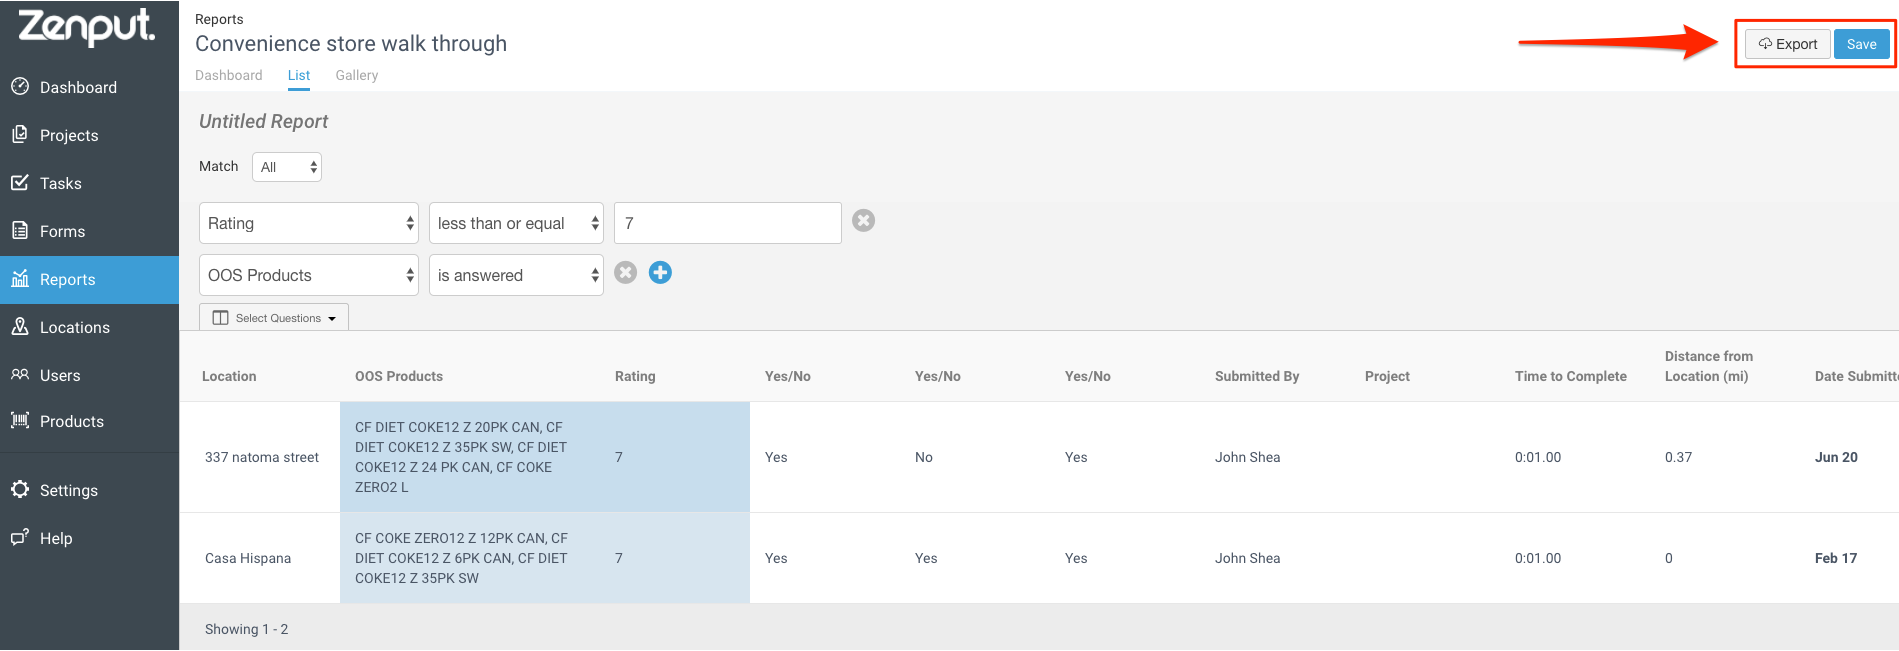Save the report with Save button

[x=1862, y=44]
